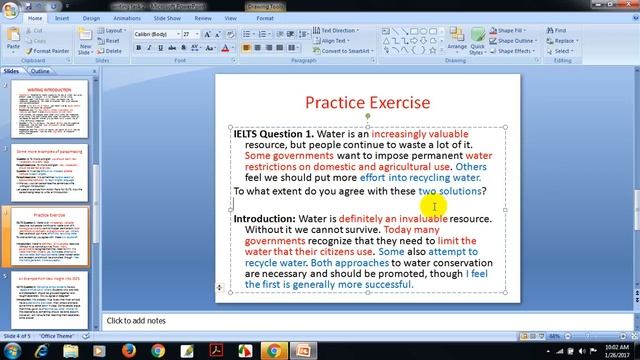Open the Quick Styles gallery

[x=477, y=41]
